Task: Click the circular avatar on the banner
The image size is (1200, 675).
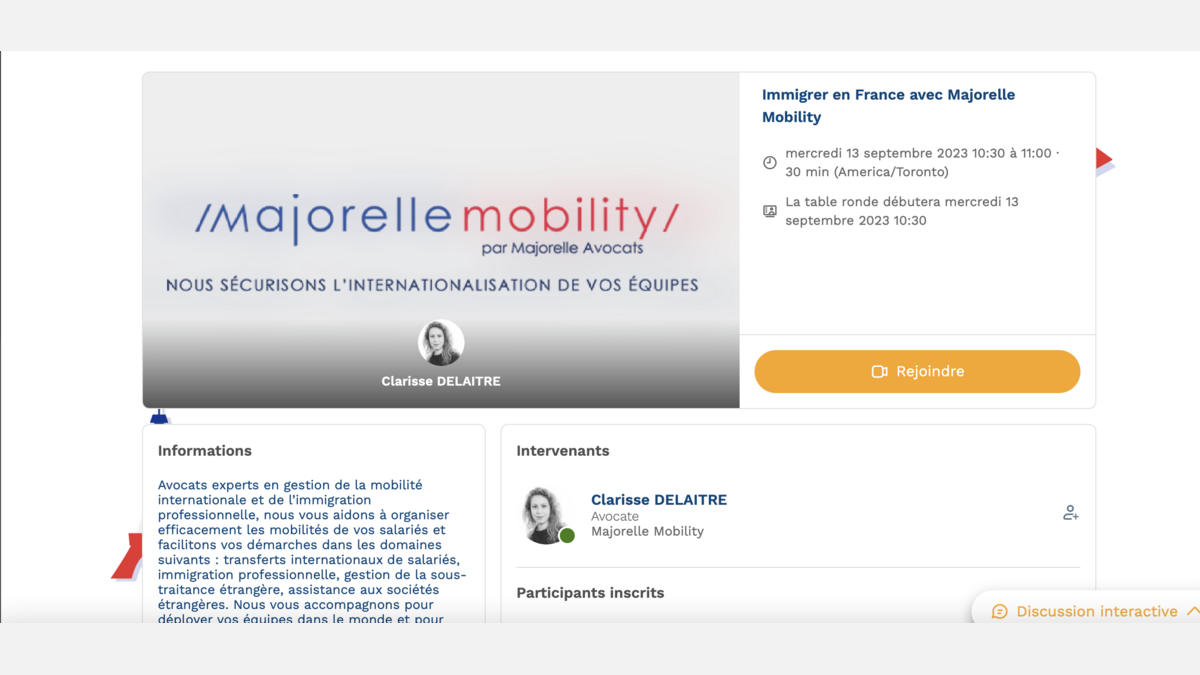Action: point(441,343)
